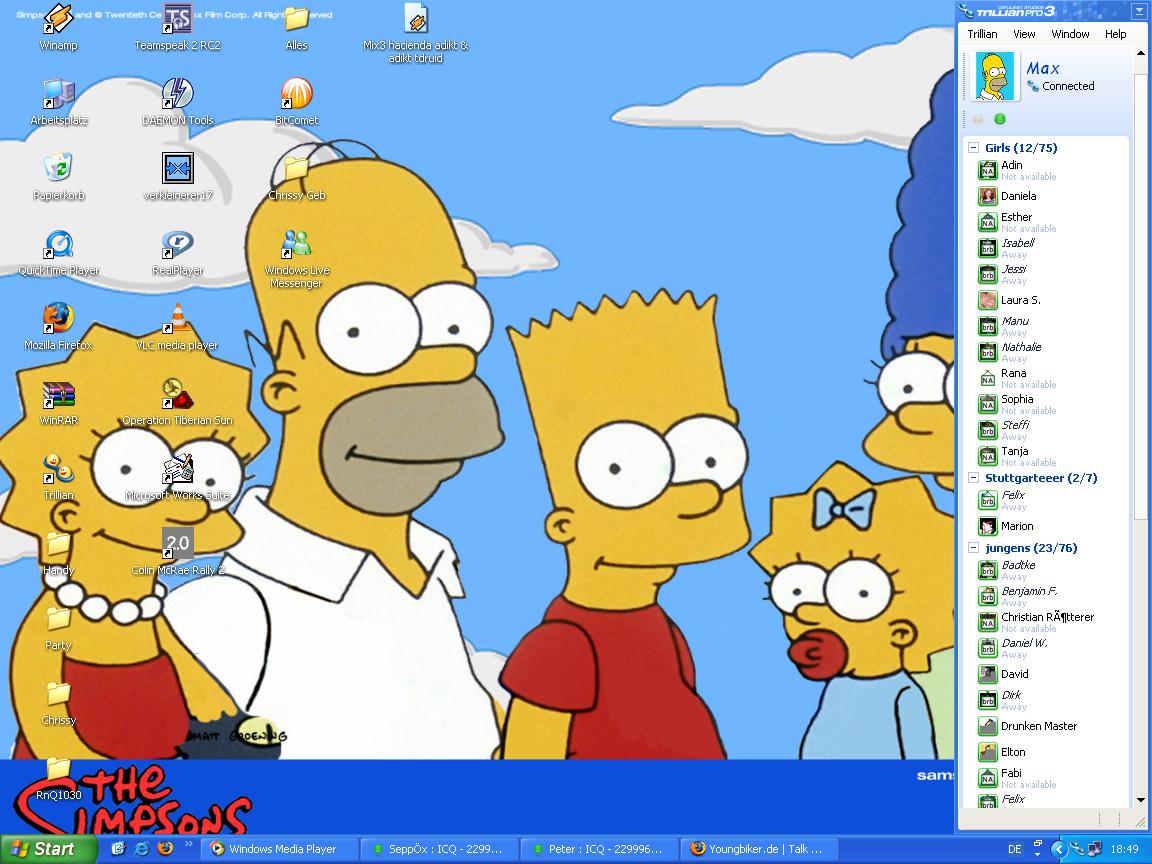The height and width of the screenshot is (864, 1152).
Task: Open the Trillian menu
Action: coord(982,34)
